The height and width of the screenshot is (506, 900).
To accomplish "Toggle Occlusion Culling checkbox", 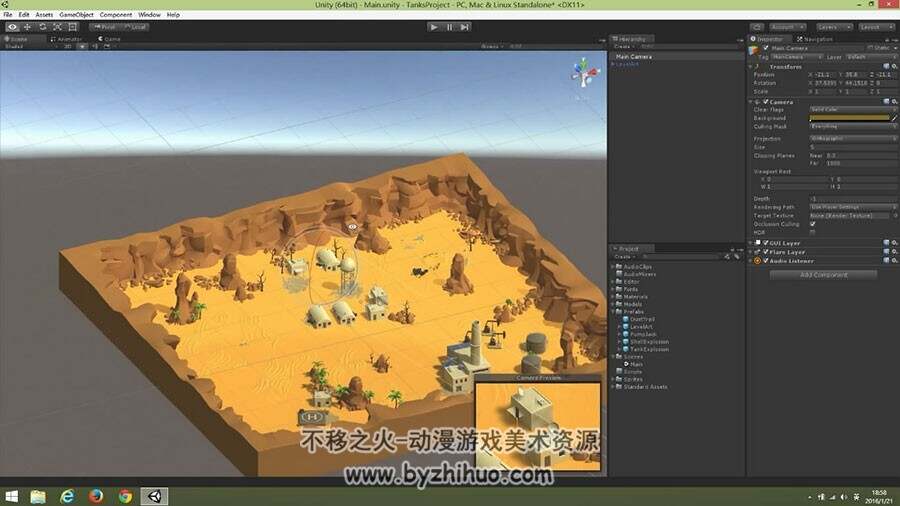I will coord(813,224).
